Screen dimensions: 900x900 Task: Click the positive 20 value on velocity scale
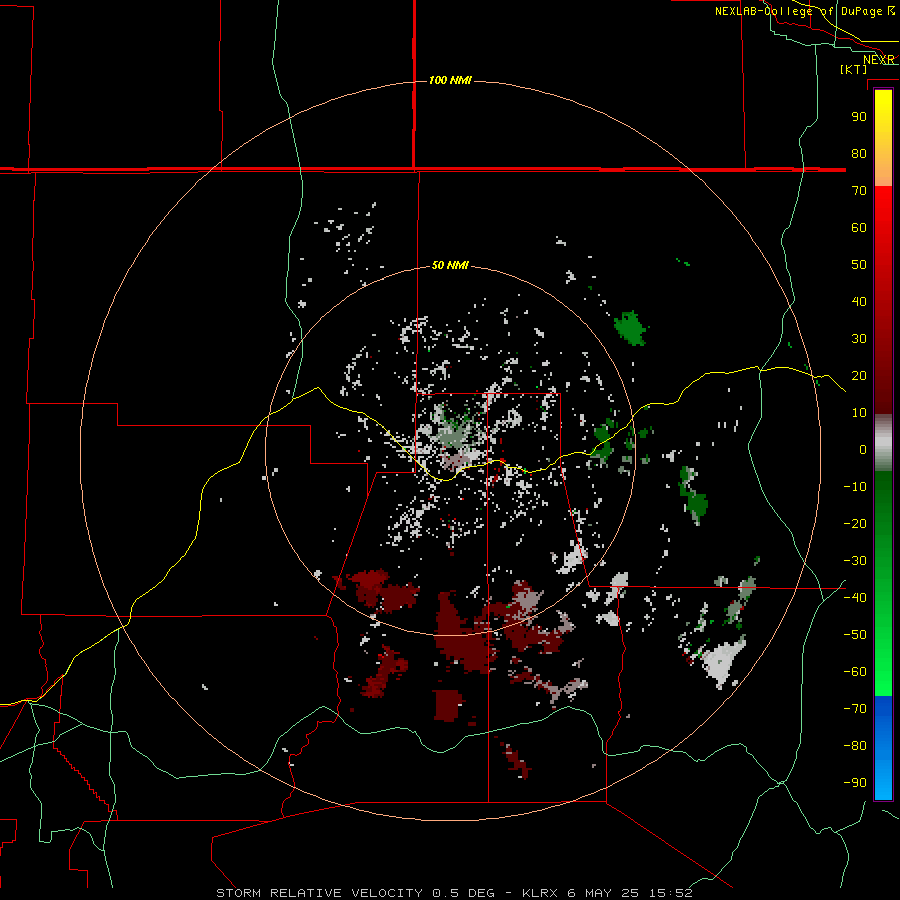(859, 375)
